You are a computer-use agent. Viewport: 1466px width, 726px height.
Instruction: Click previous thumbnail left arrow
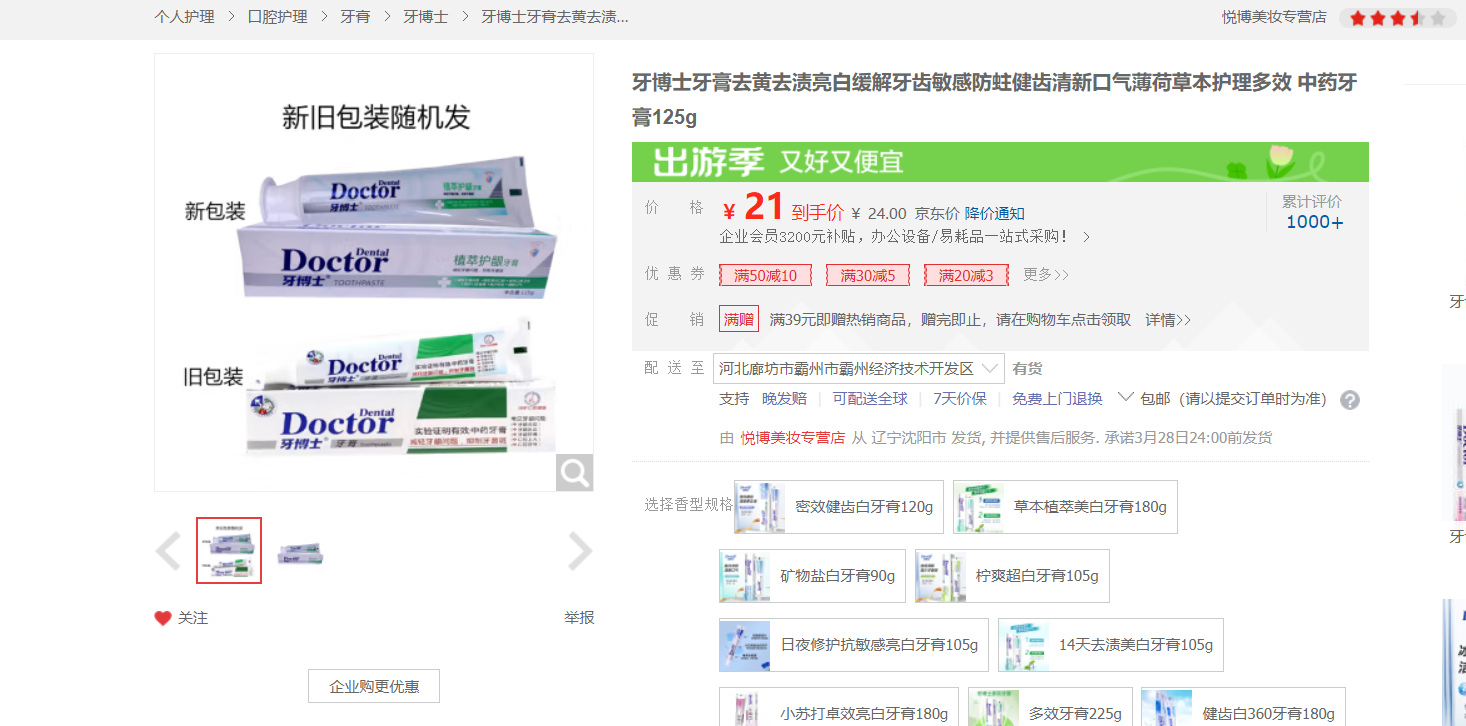tap(168, 551)
